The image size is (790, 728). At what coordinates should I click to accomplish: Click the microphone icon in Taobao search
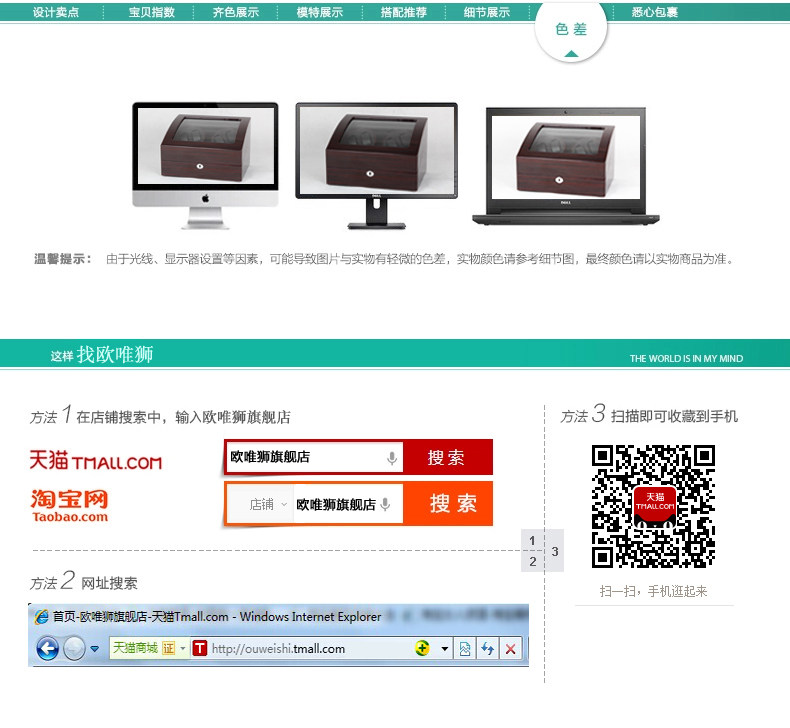385,504
